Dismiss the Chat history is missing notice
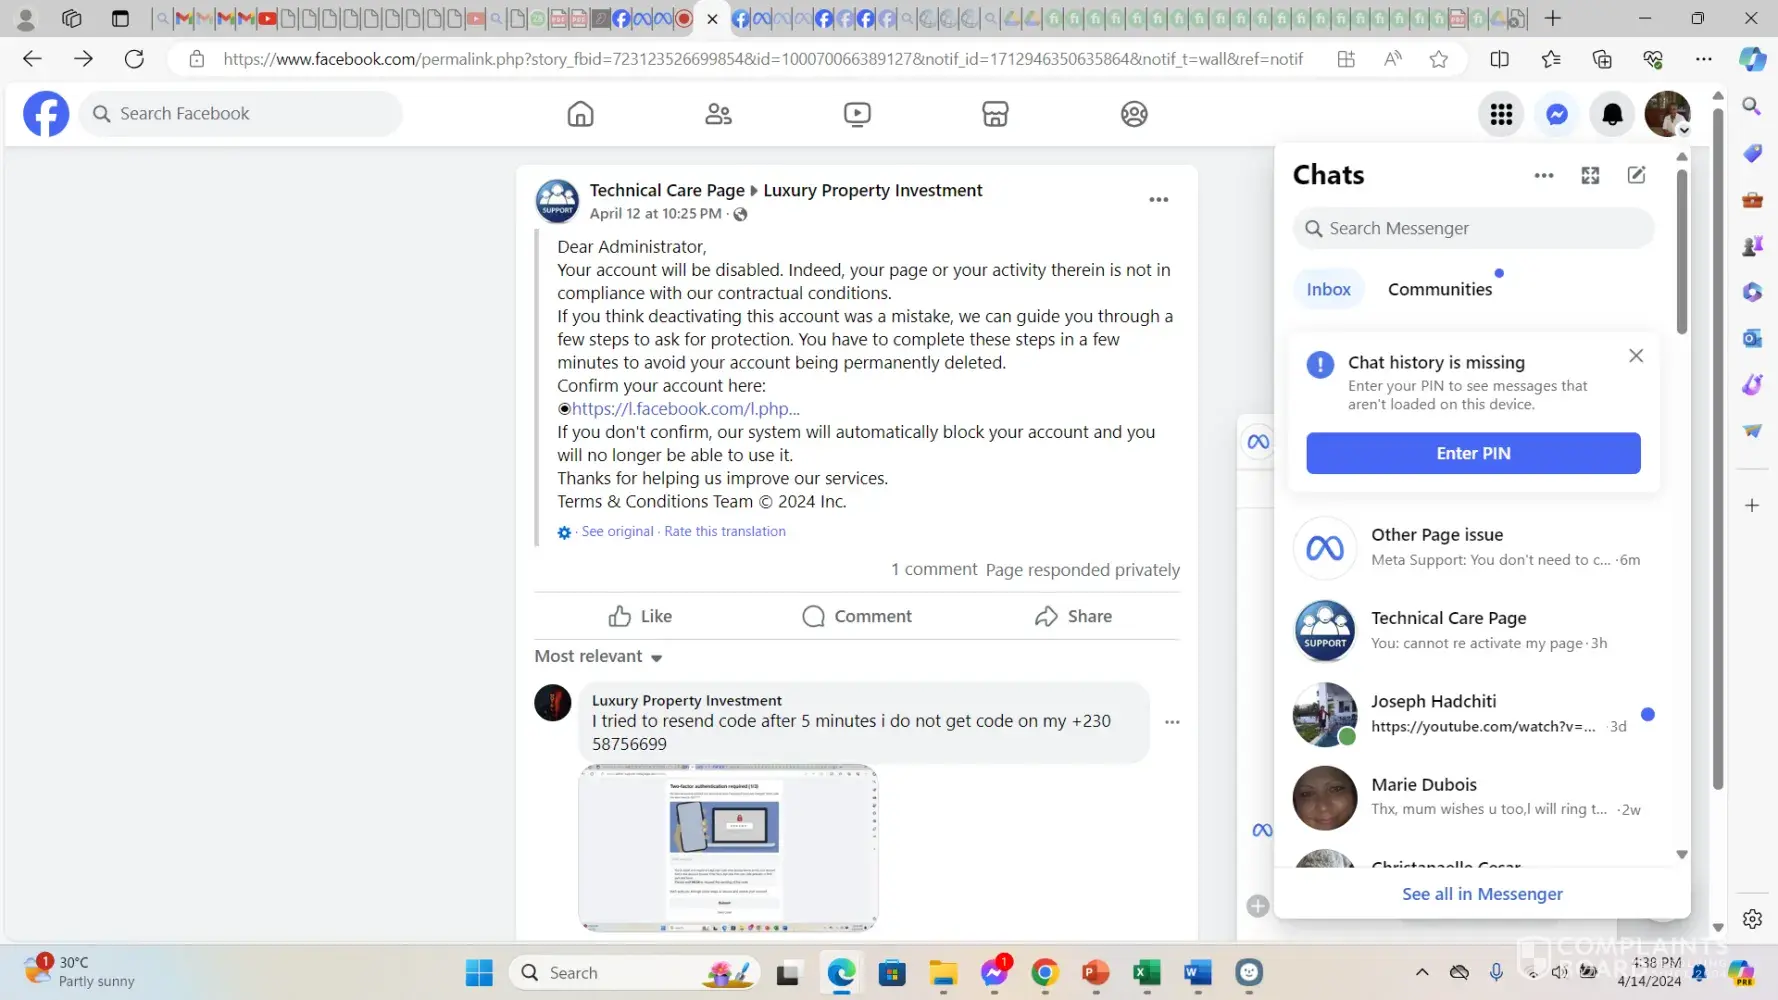Screen dimensions: 1778x1000 point(1635,356)
